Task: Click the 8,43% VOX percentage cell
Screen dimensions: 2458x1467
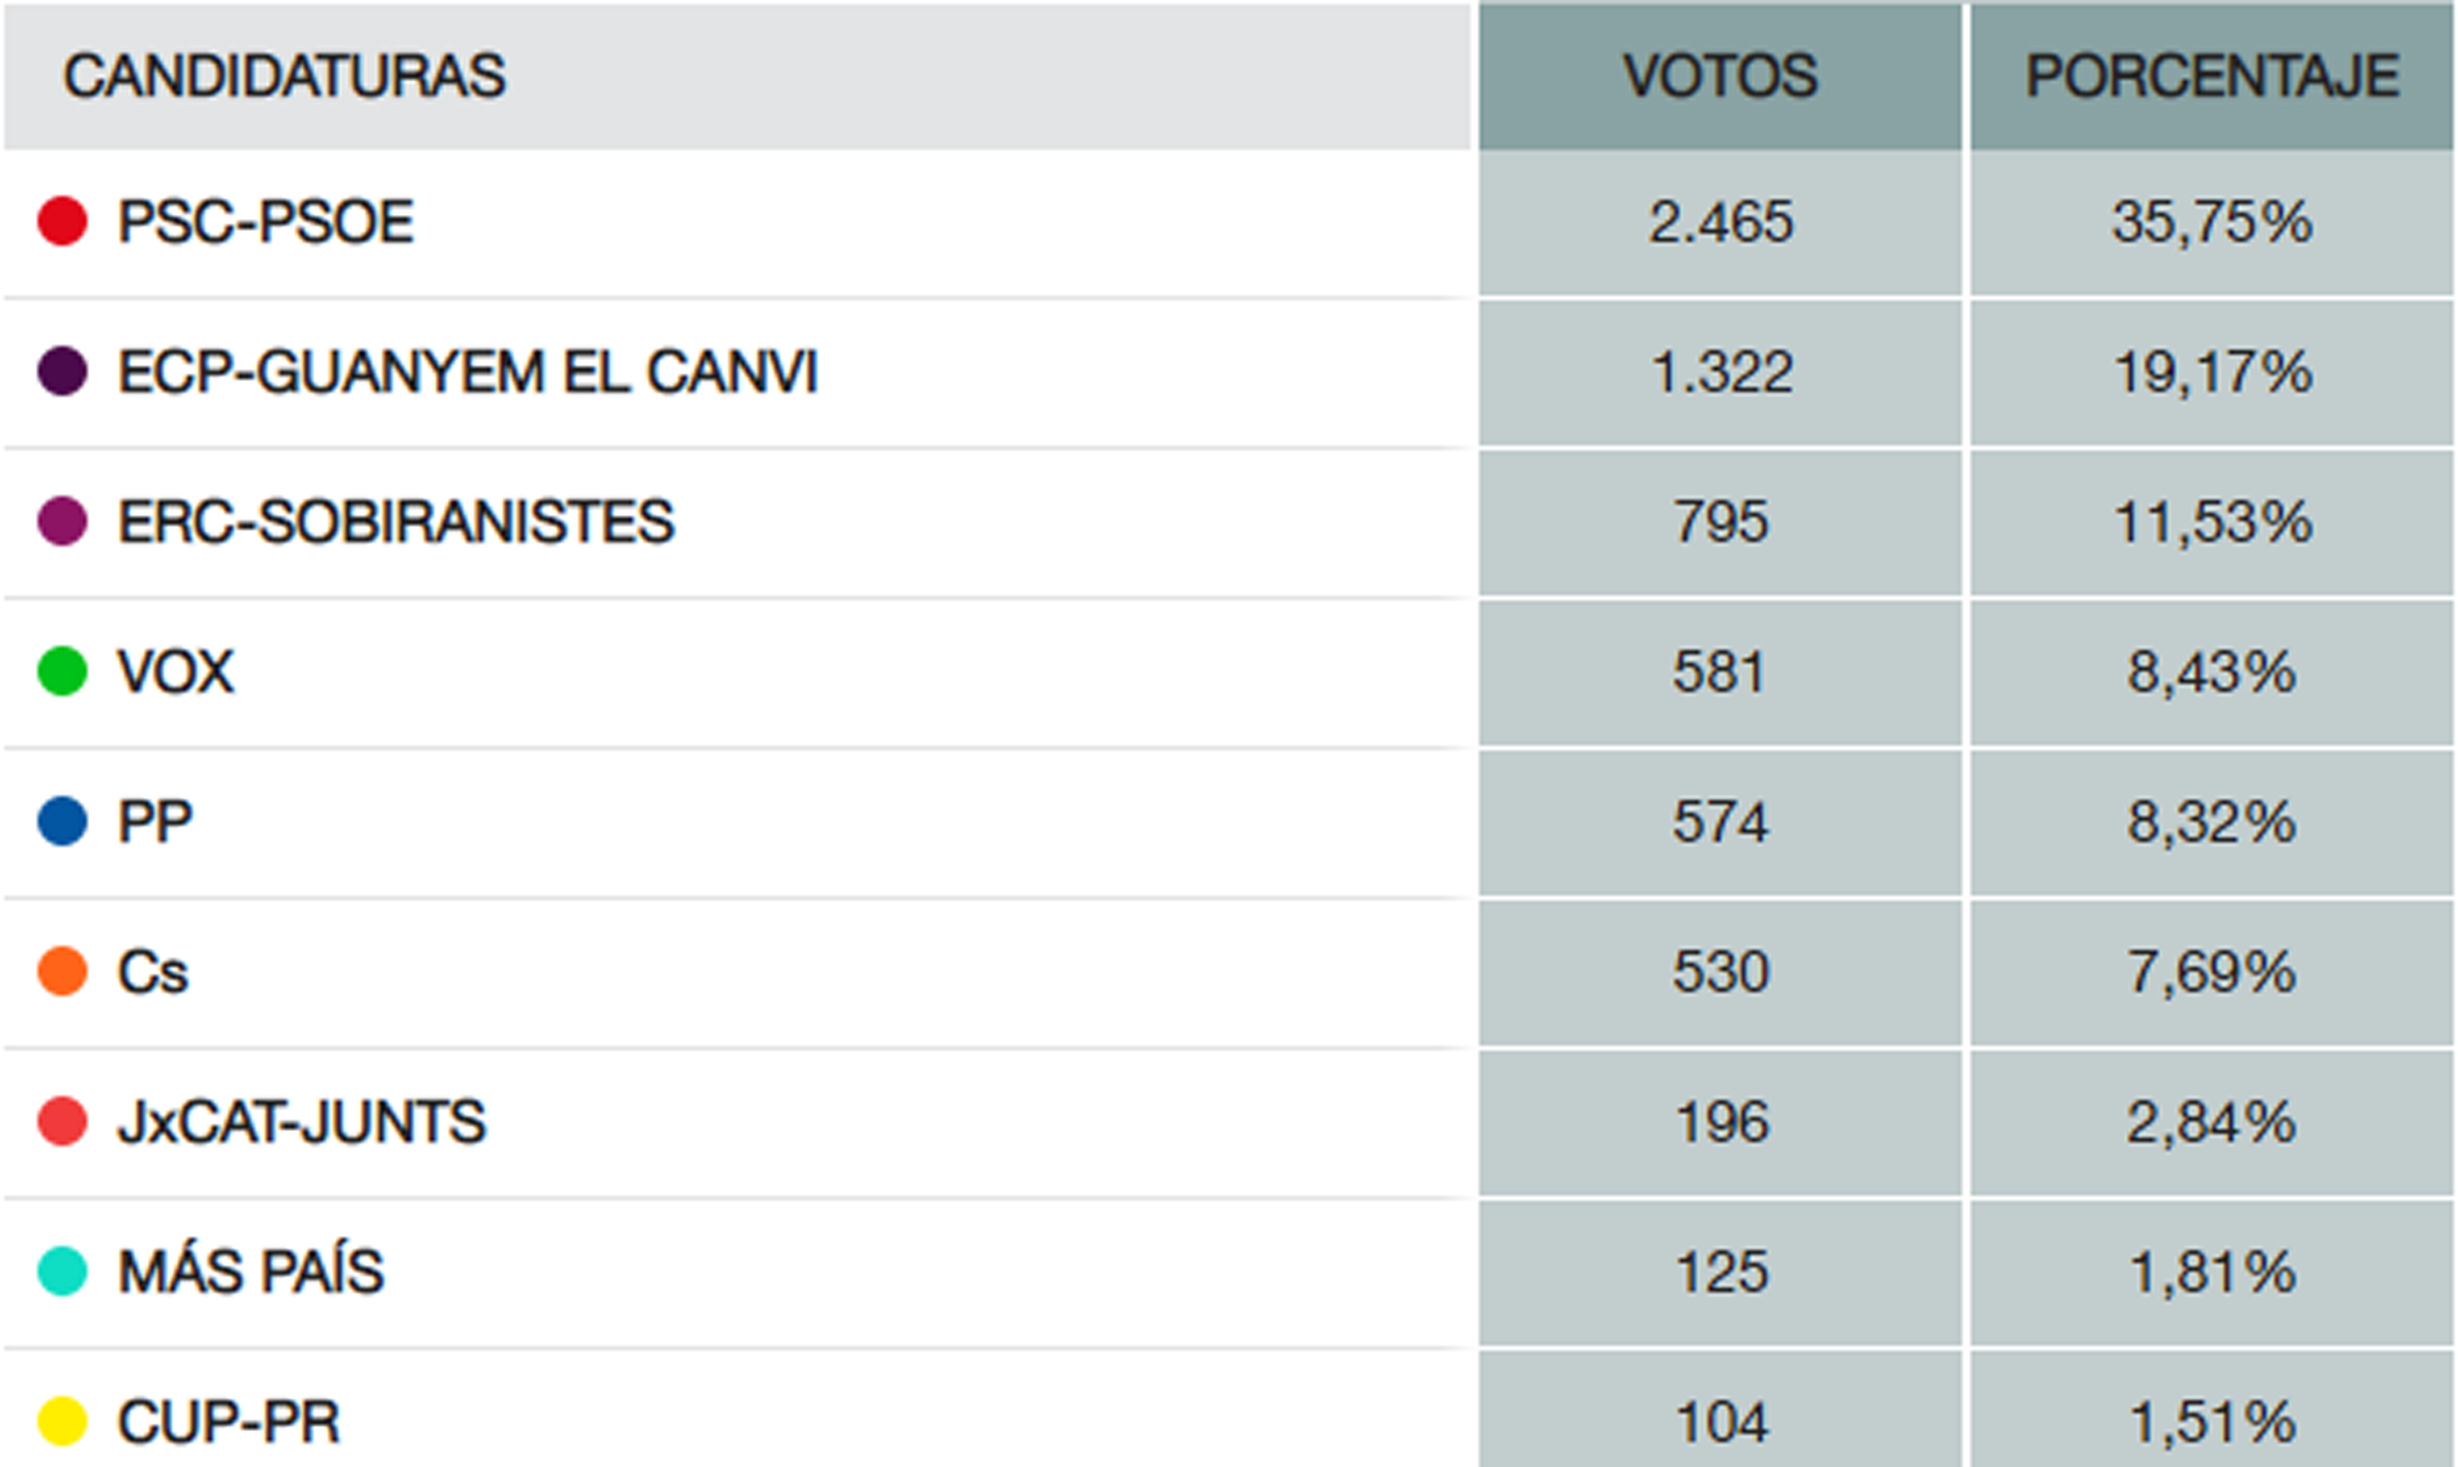Action: [x=2212, y=673]
